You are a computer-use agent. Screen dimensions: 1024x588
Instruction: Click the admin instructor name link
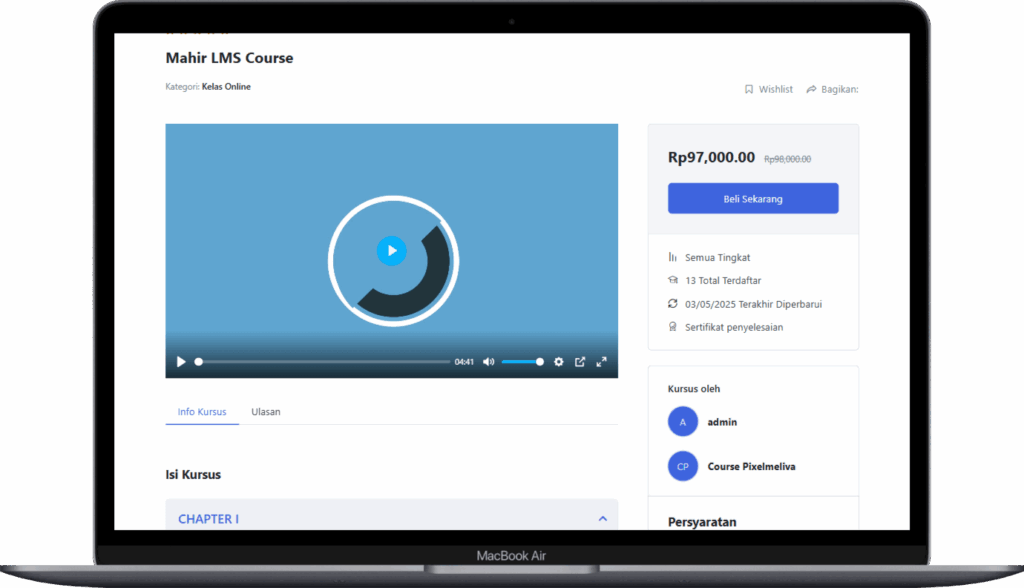[x=722, y=422]
